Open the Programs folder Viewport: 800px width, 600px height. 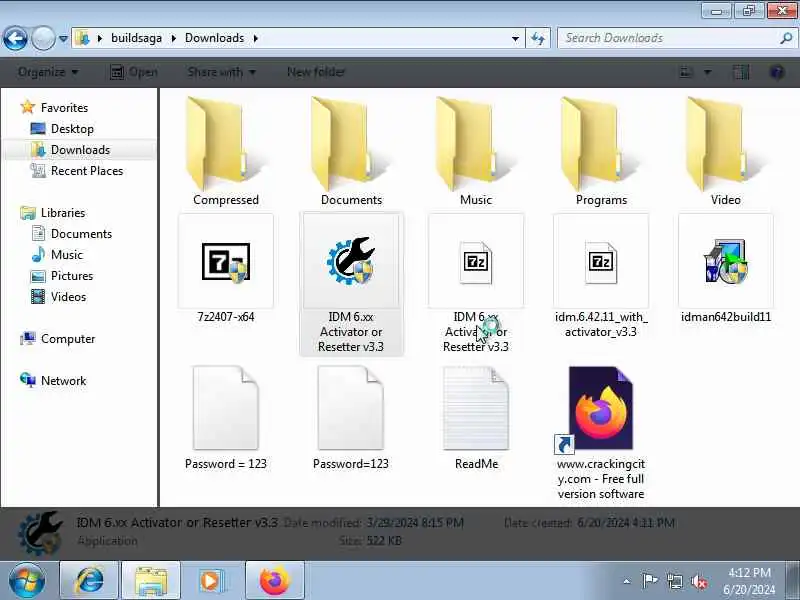point(601,152)
